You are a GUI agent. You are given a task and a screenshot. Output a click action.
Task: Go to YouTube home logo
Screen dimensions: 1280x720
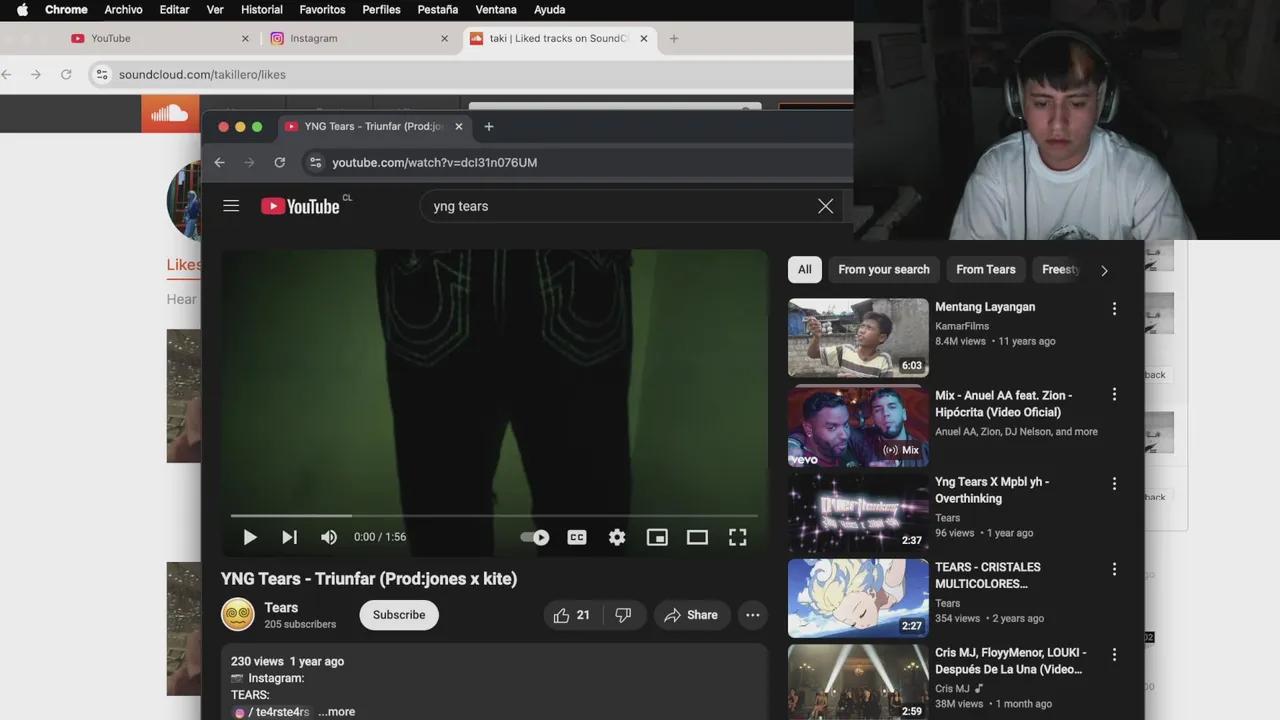301,206
